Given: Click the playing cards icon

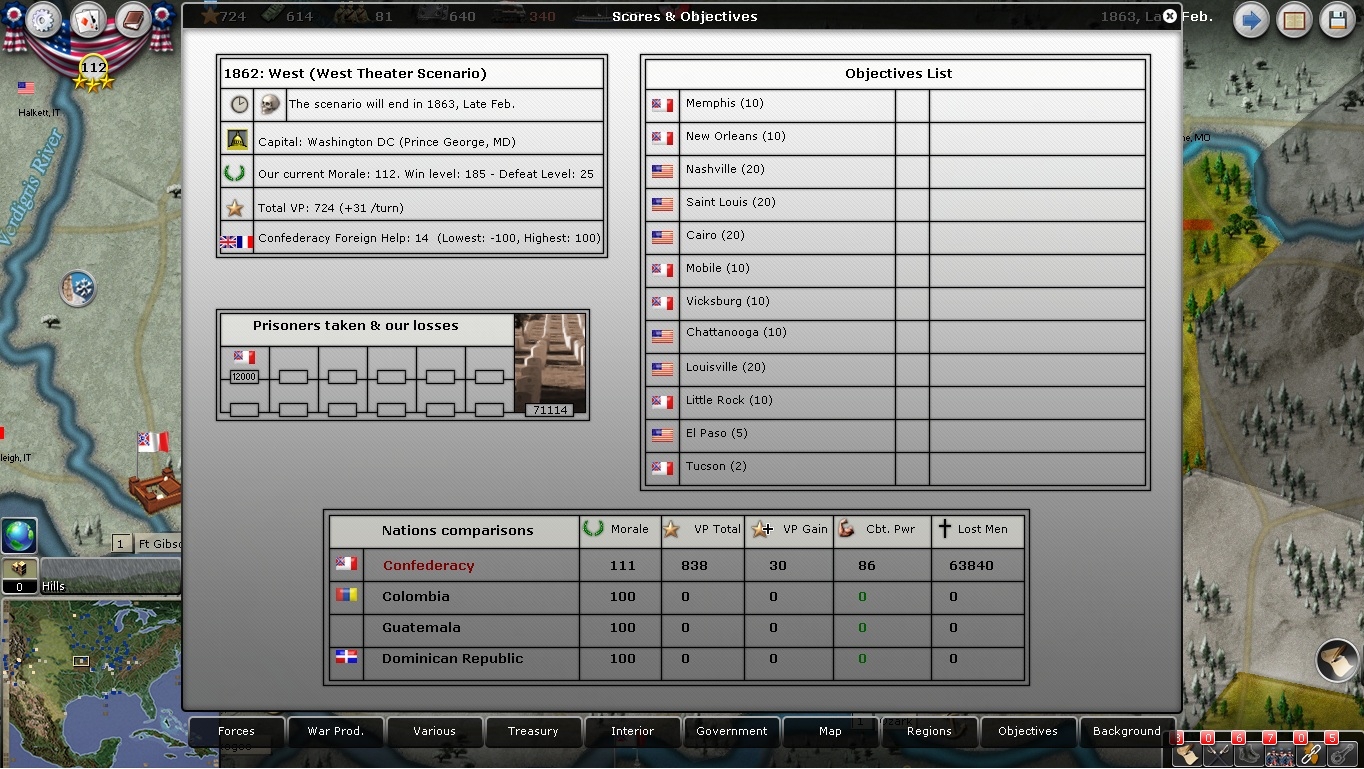Looking at the screenshot, I should tap(88, 20).
